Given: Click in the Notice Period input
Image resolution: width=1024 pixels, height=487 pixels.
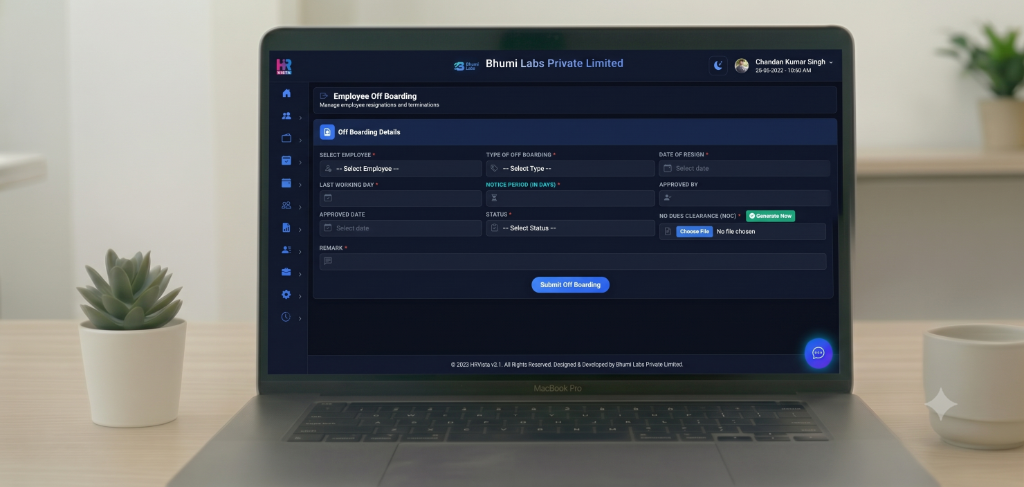Looking at the screenshot, I should tap(570, 198).
